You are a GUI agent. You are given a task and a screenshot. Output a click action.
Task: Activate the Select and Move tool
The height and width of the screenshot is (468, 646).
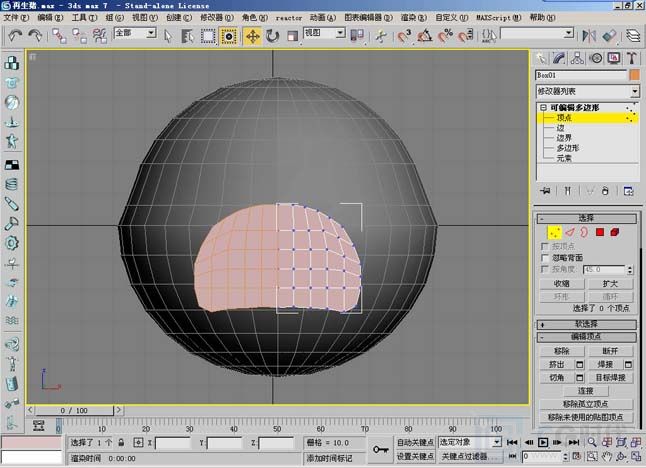[x=252, y=36]
